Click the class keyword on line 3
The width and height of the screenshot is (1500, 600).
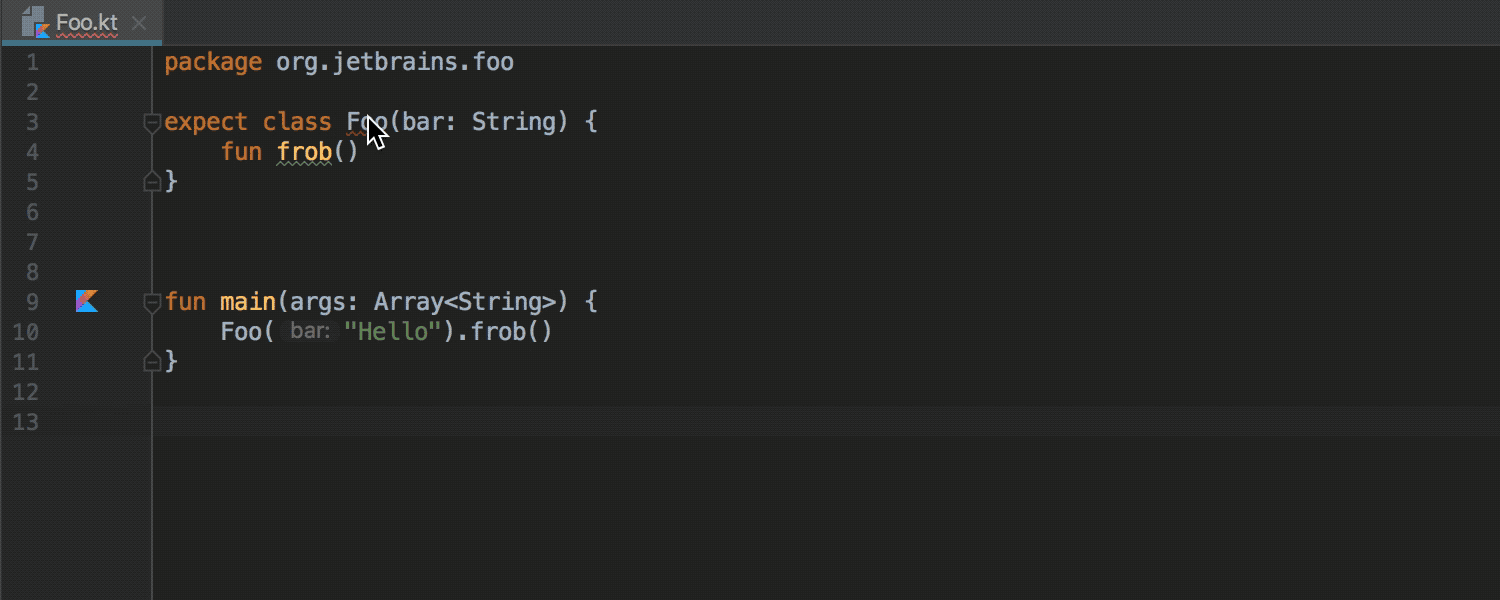(x=296, y=122)
